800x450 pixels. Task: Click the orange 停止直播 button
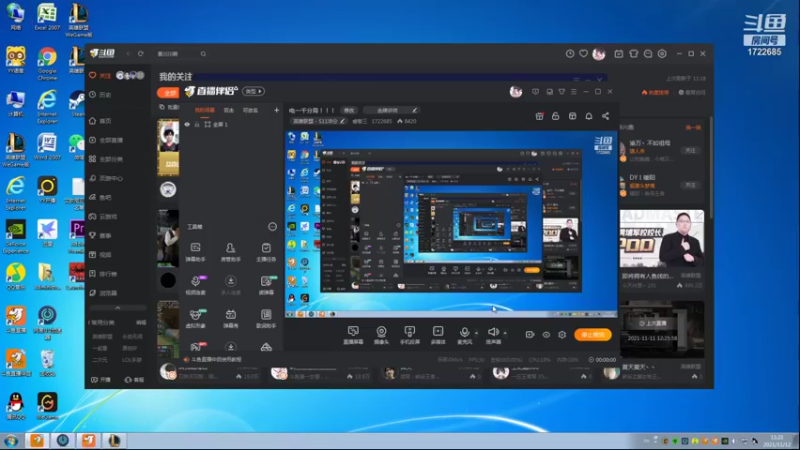592,335
